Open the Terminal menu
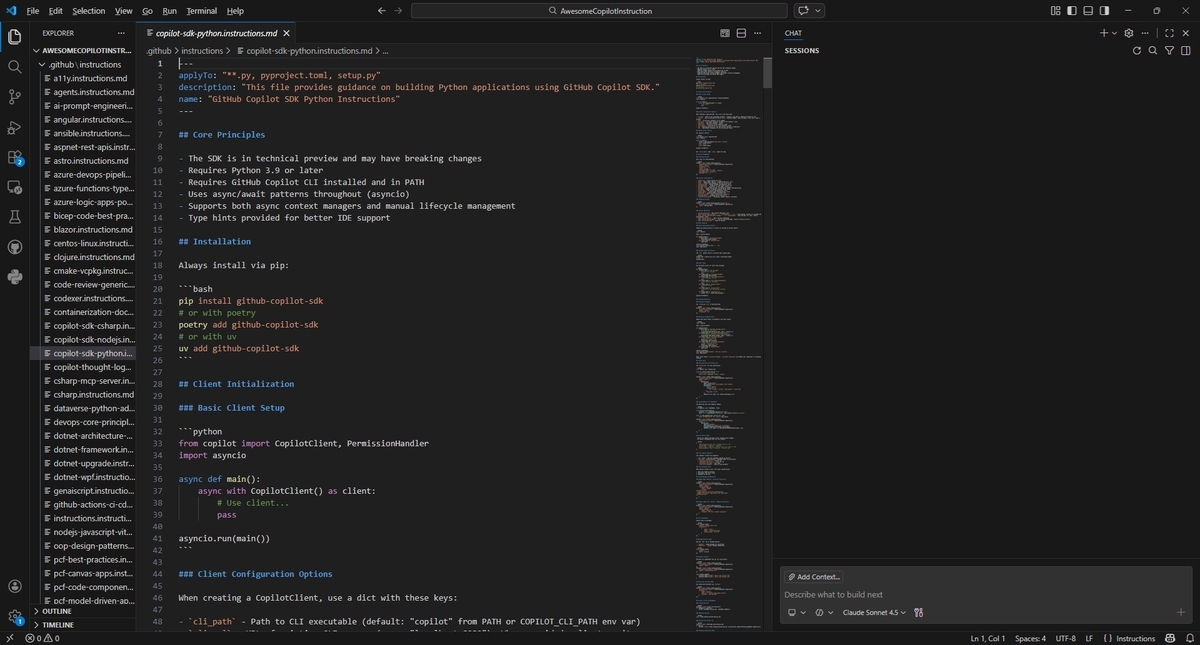Viewport: 1200px width, 645px height. (201, 10)
